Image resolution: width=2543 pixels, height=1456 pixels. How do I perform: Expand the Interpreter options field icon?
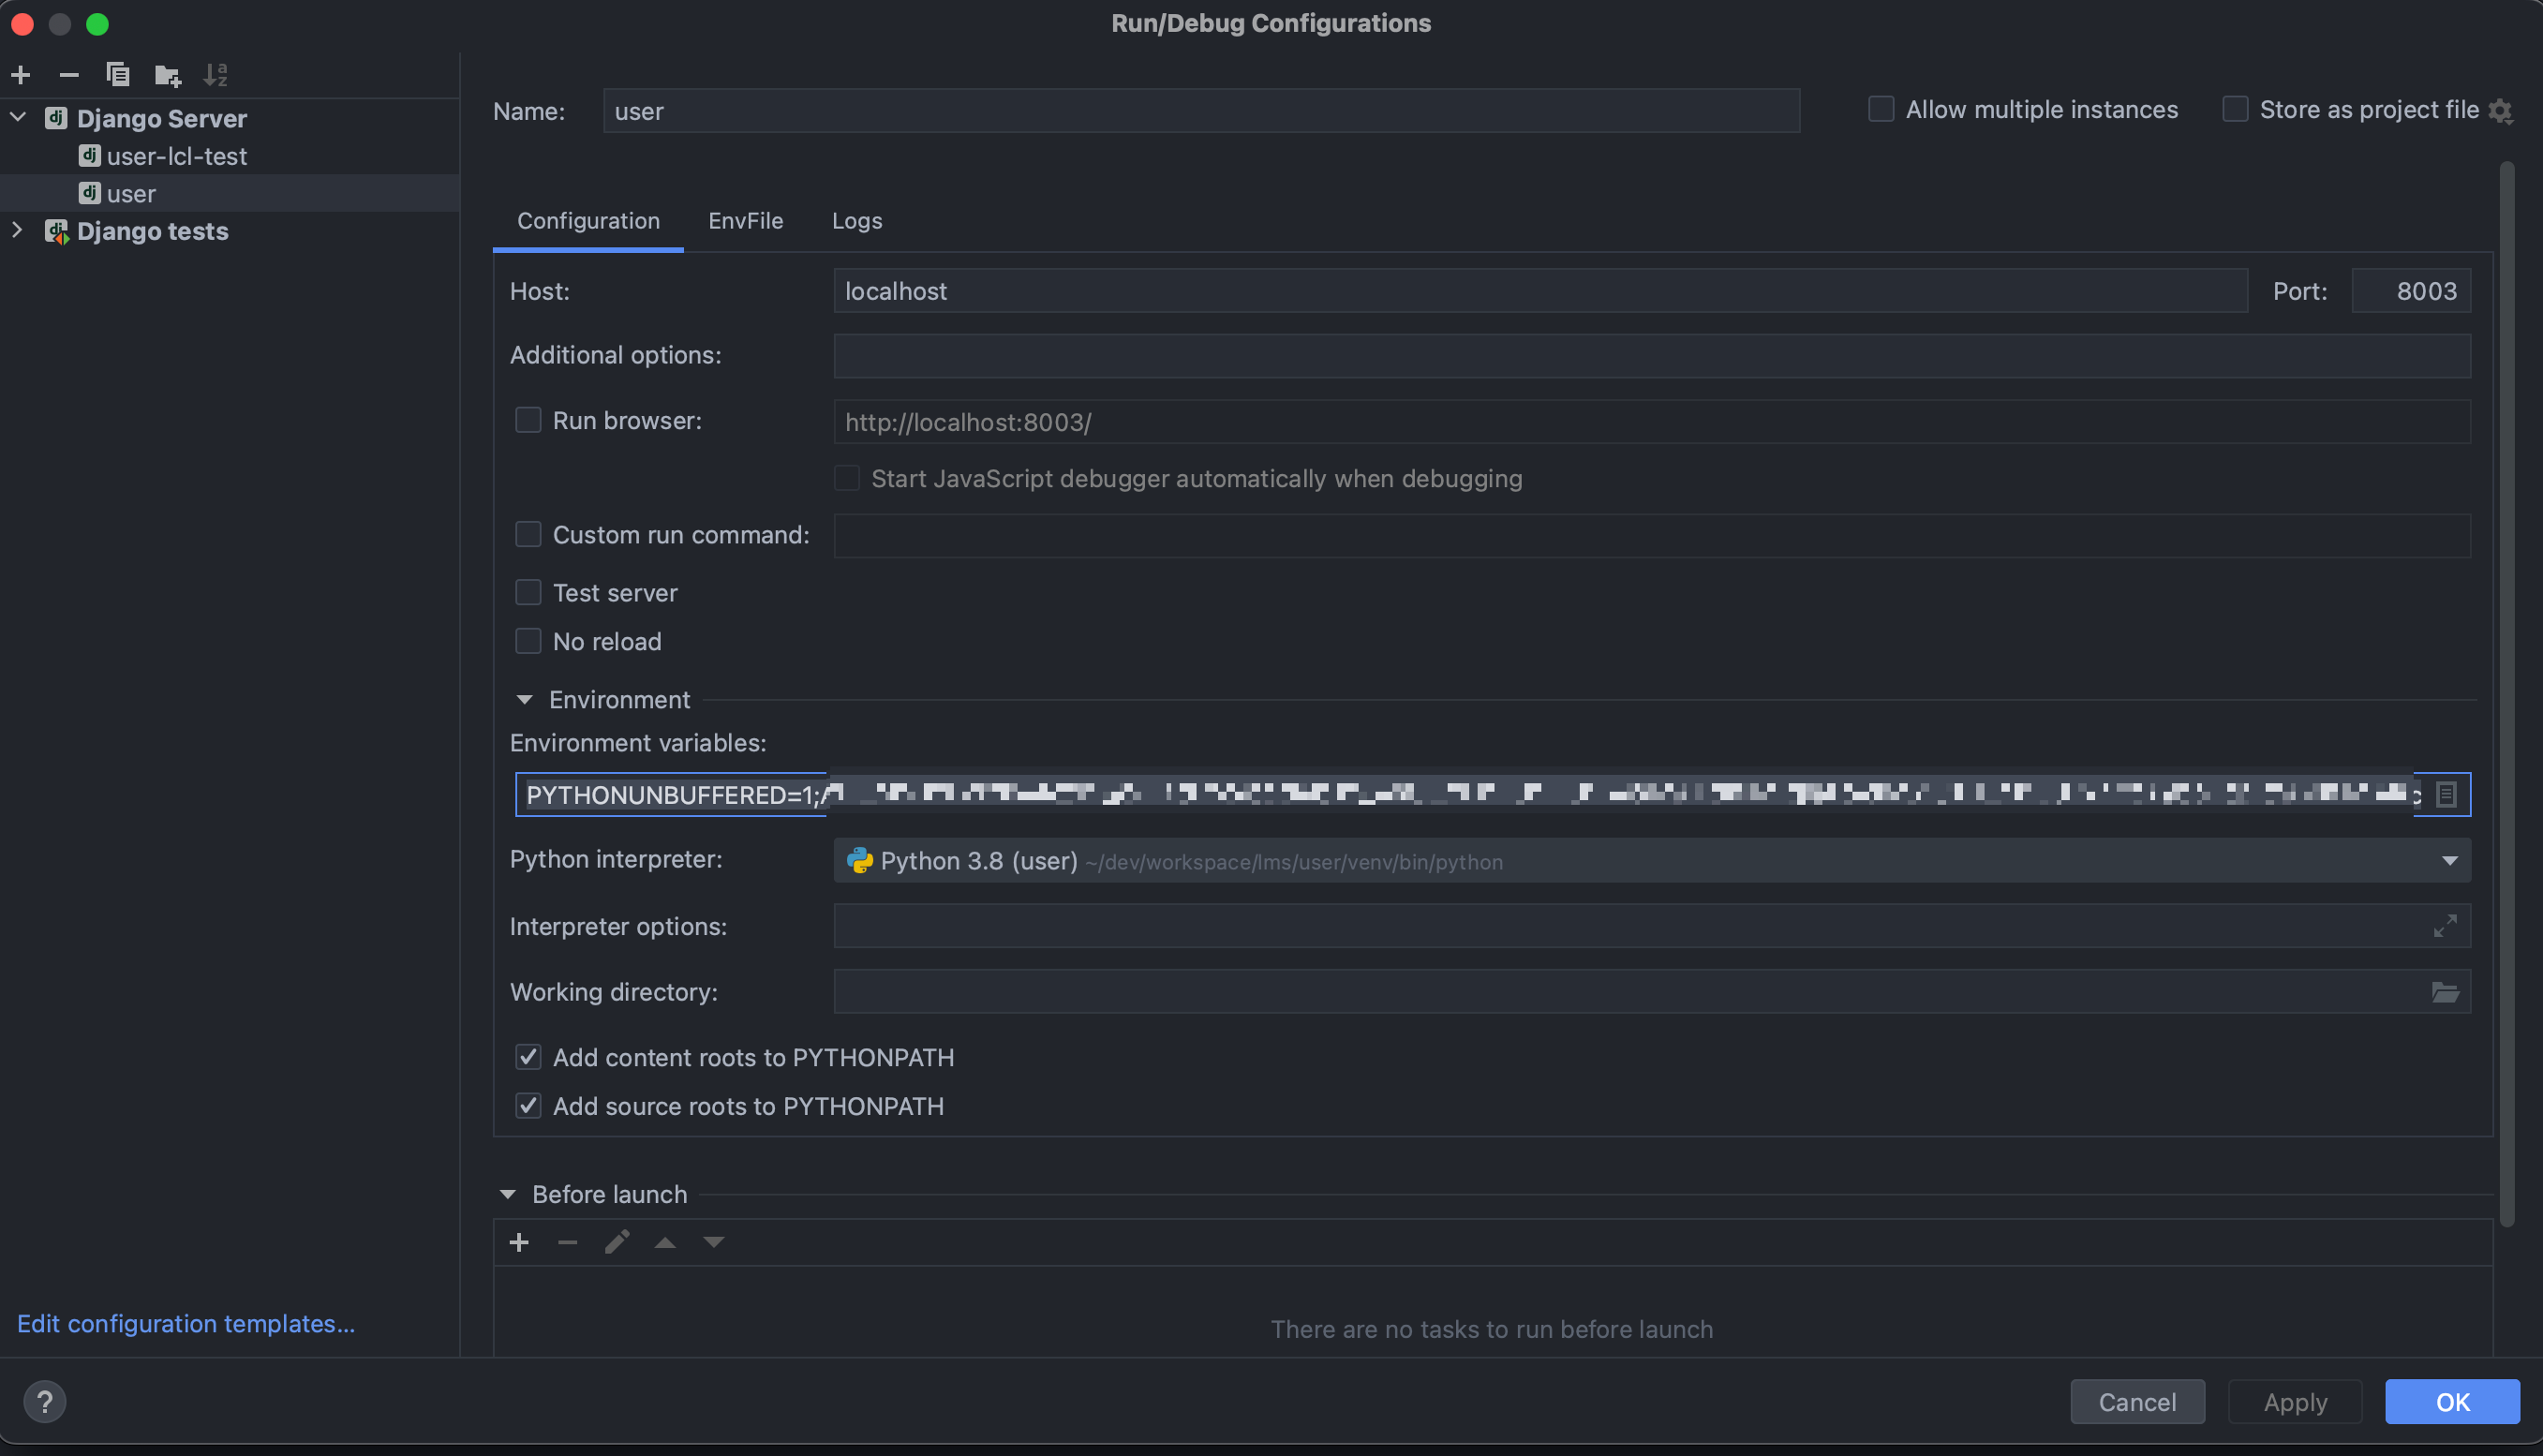pos(2445,926)
